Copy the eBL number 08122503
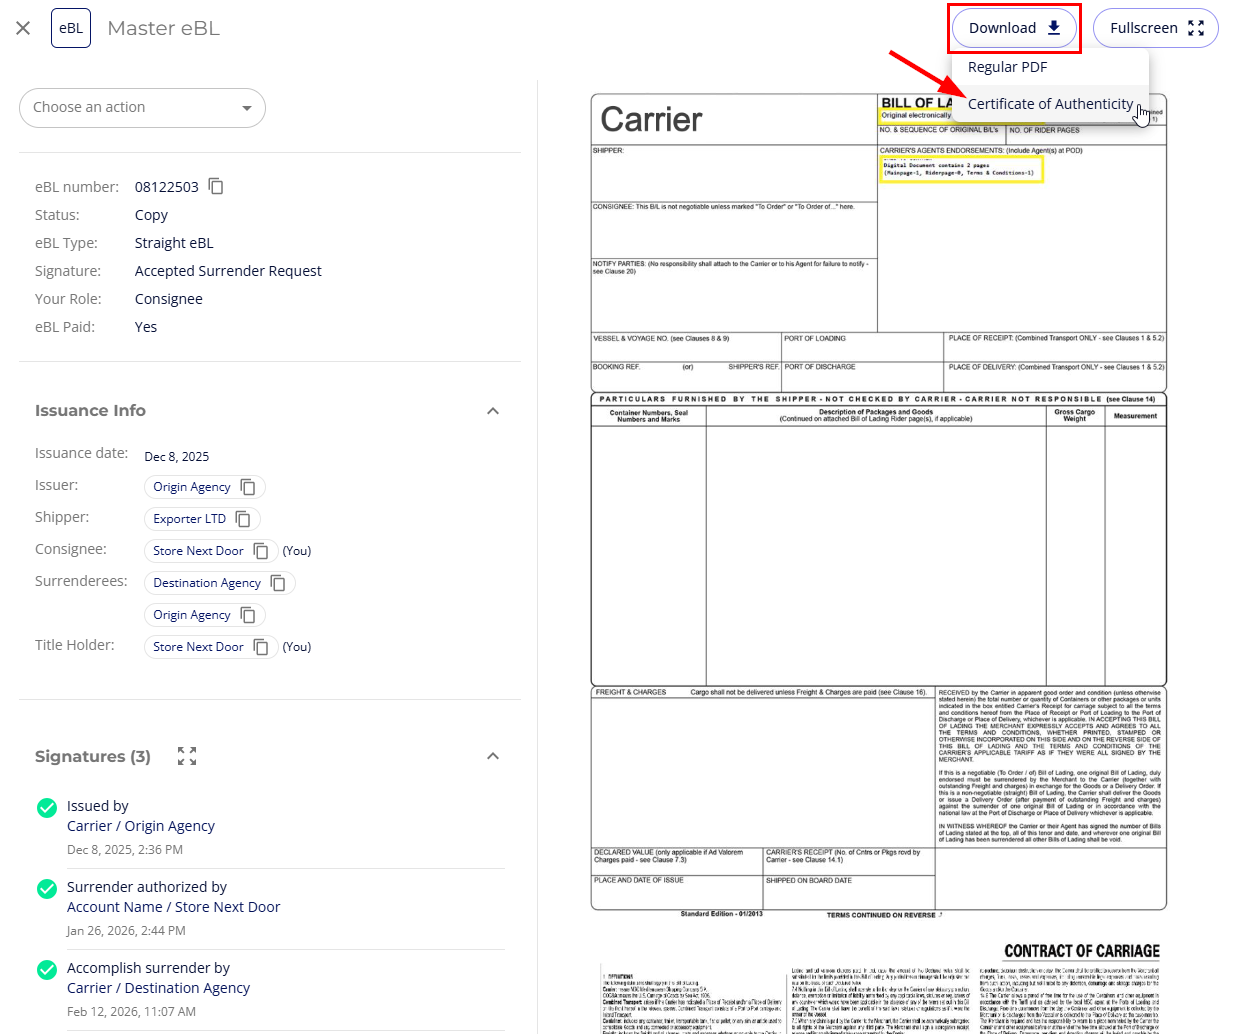The width and height of the screenshot is (1236, 1034). [x=216, y=186]
